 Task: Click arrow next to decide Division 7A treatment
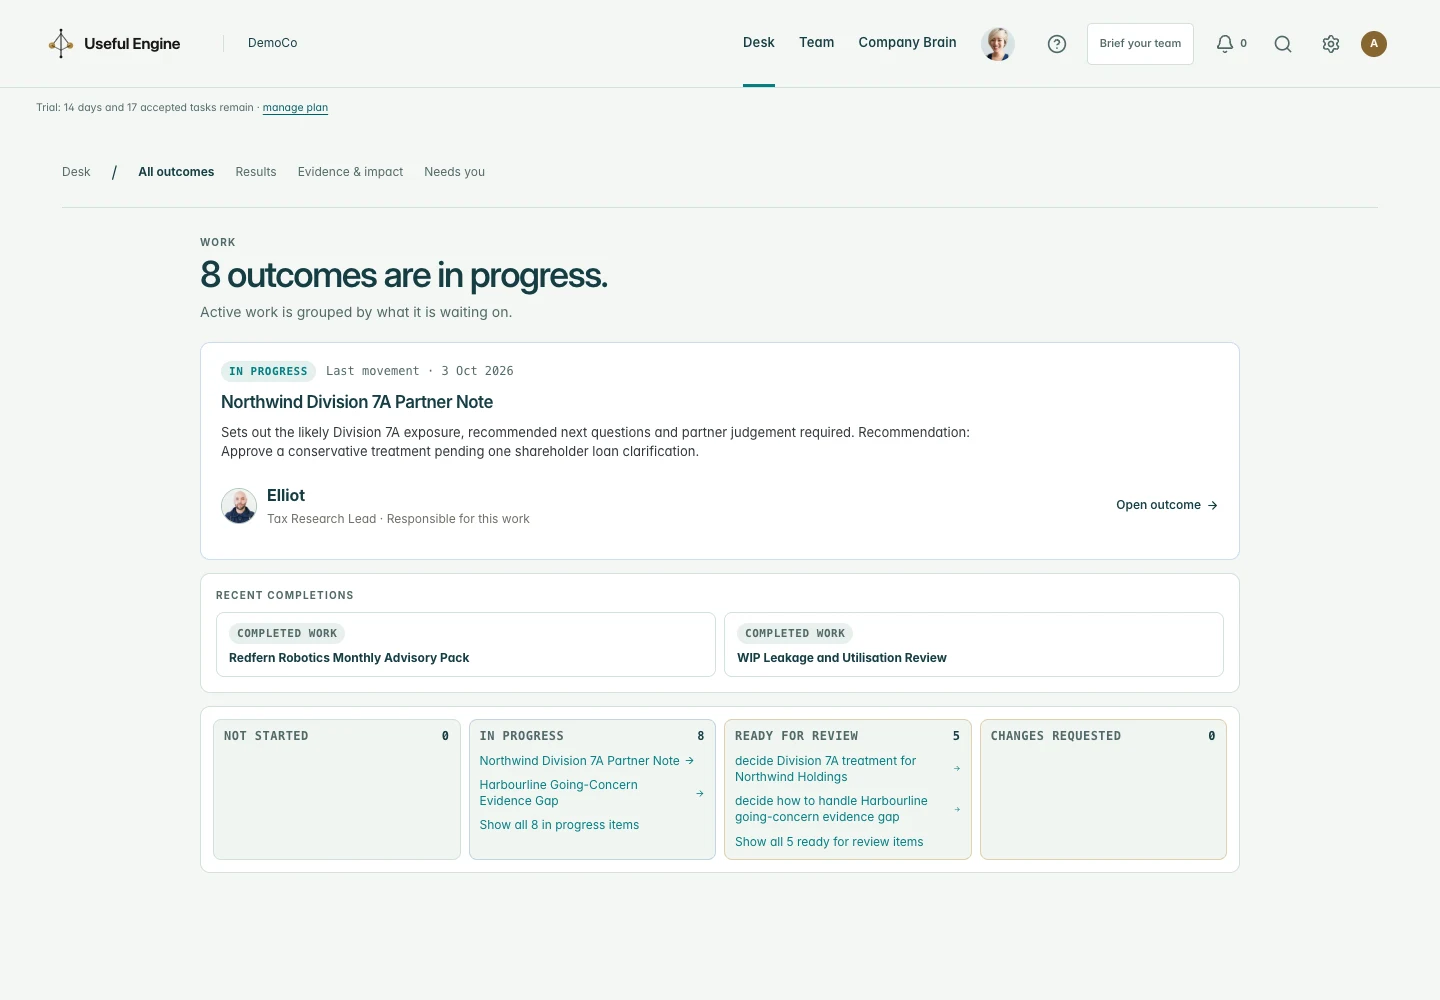pyautogui.click(x=957, y=769)
